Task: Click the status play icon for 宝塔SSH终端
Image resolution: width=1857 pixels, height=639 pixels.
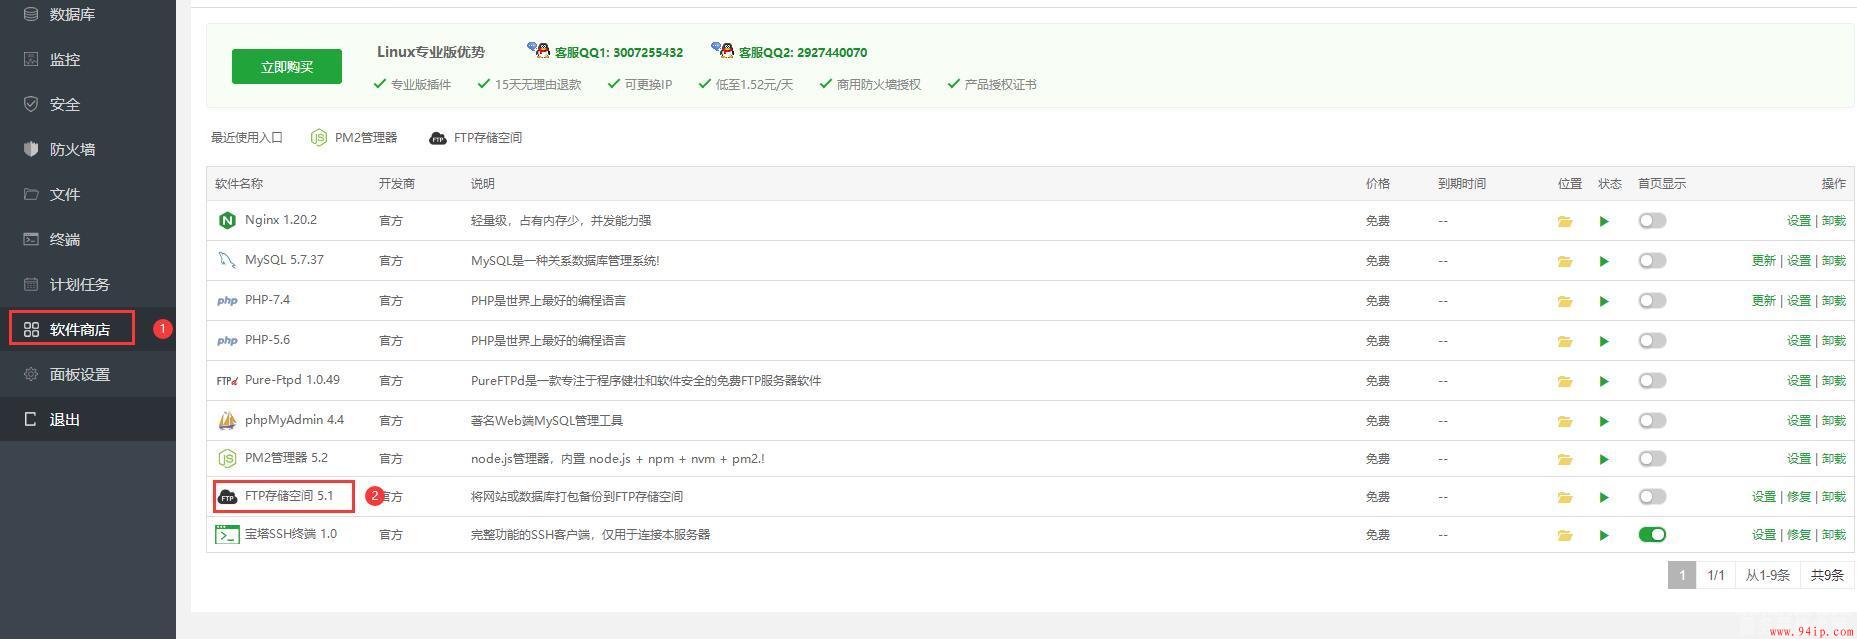Action: click(1604, 535)
